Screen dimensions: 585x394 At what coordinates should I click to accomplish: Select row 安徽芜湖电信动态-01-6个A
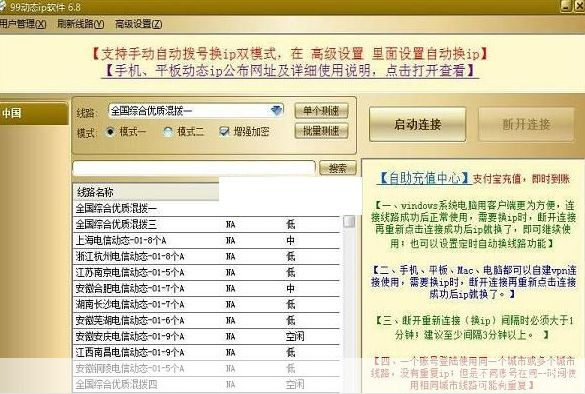(x=206, y=320)
